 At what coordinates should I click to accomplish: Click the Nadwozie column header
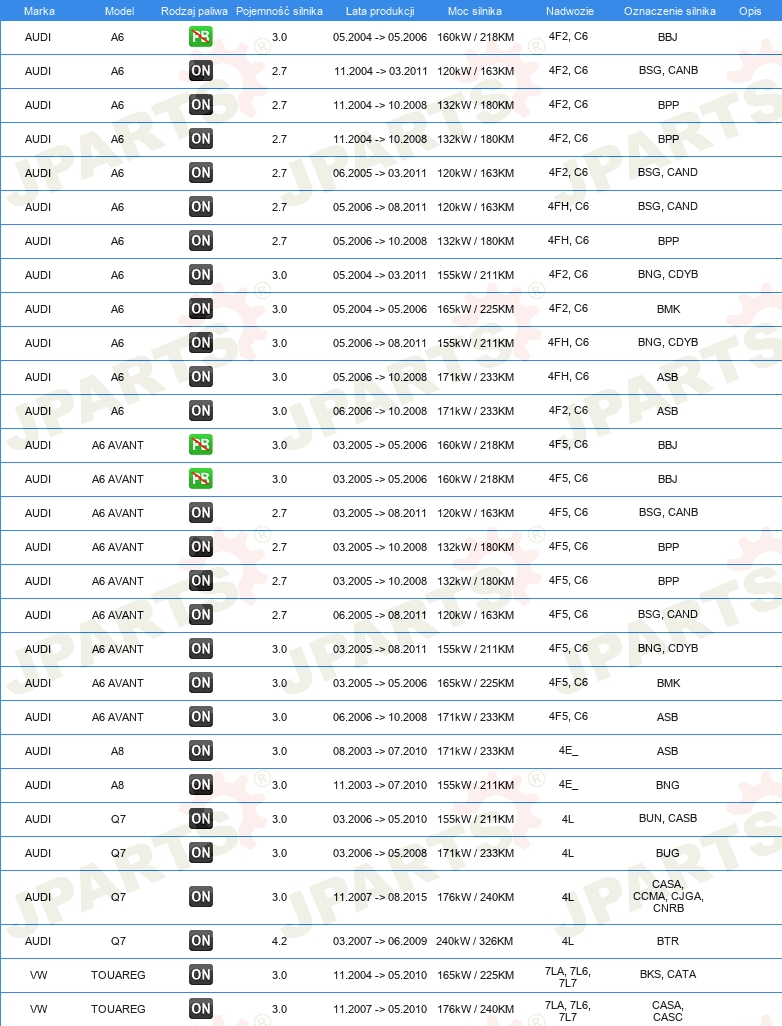coord(569,11)
